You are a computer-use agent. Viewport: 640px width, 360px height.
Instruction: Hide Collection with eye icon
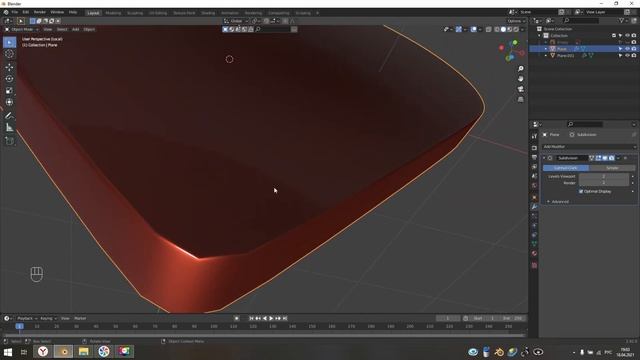pyautogui.click(x=627, y=36)
